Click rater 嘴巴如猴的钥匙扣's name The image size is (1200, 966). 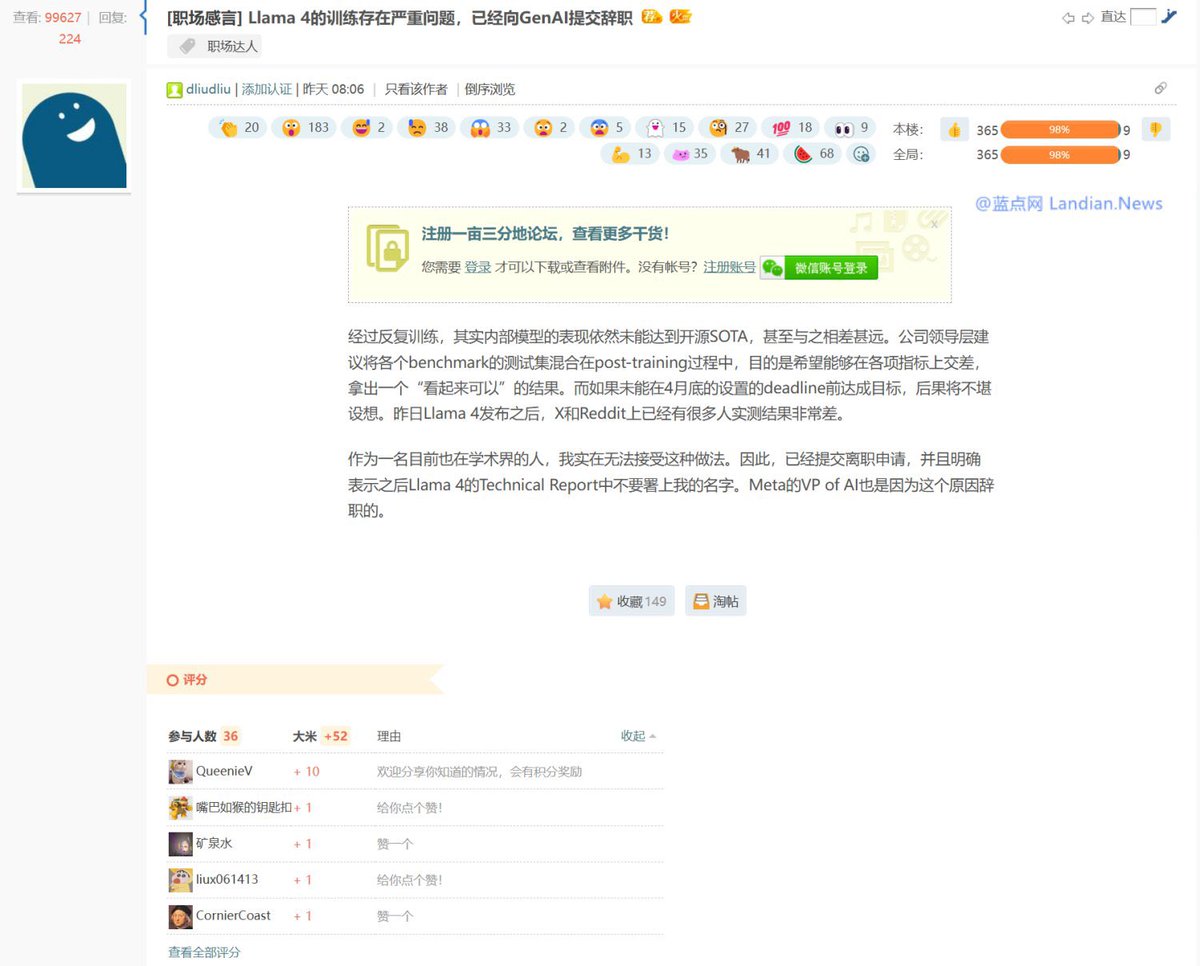pos(244,807)
